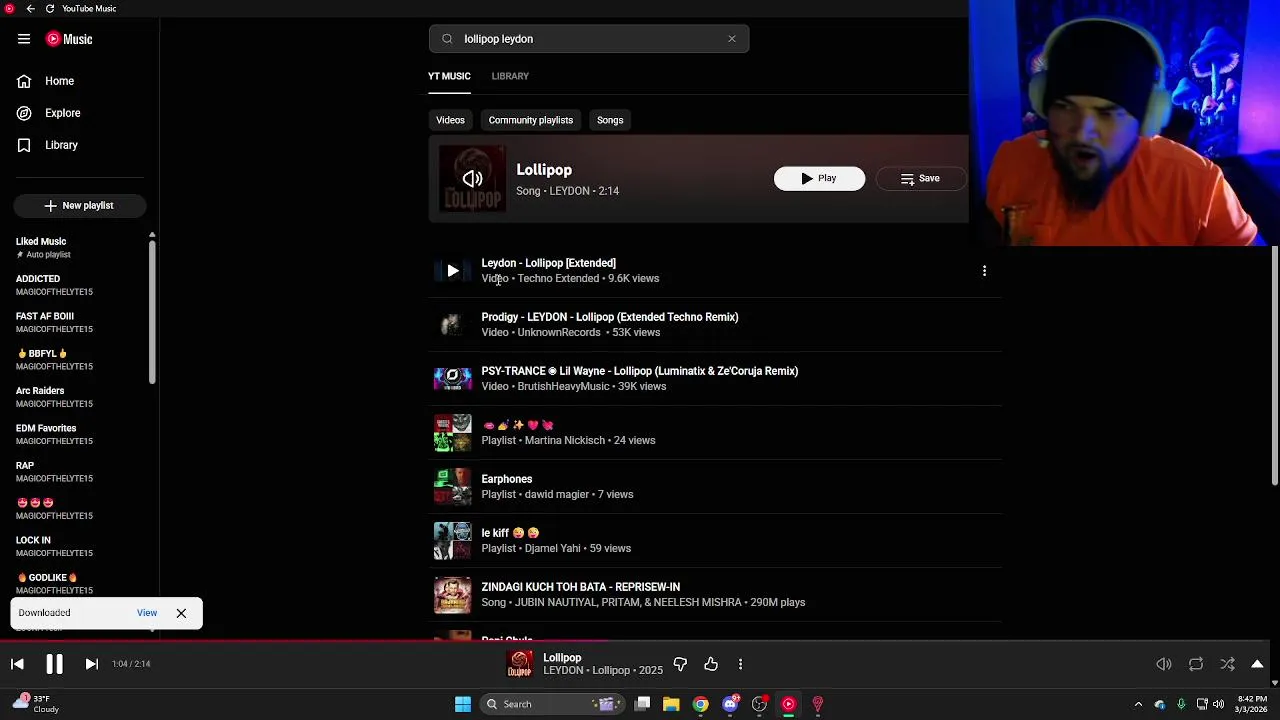Show hidden system tray icons

click(1138, 704)
